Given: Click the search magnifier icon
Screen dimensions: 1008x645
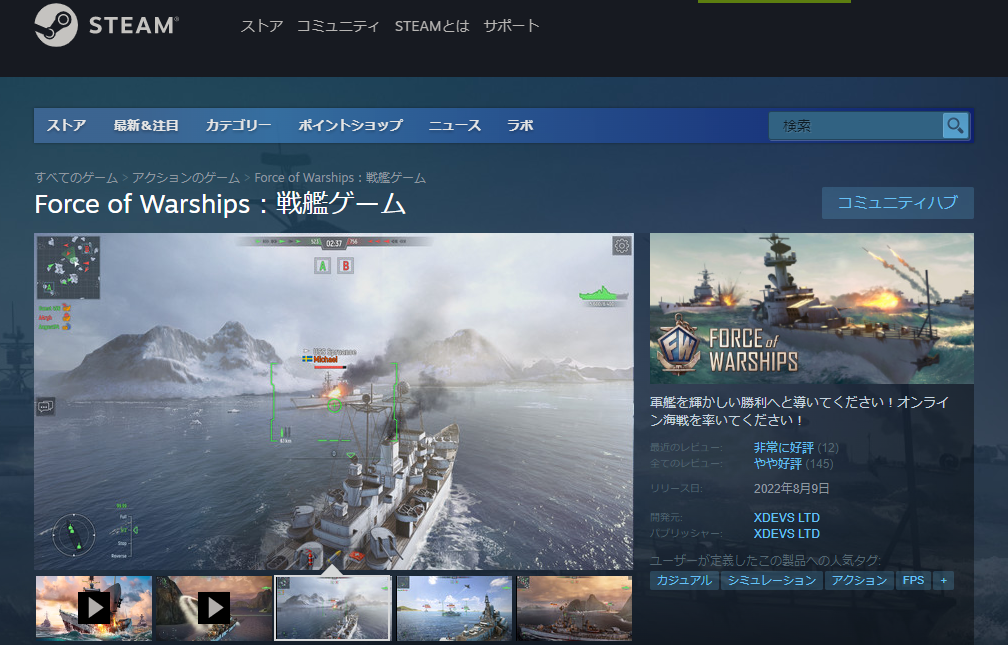Looking at the screenshot, I should (956, 125).
